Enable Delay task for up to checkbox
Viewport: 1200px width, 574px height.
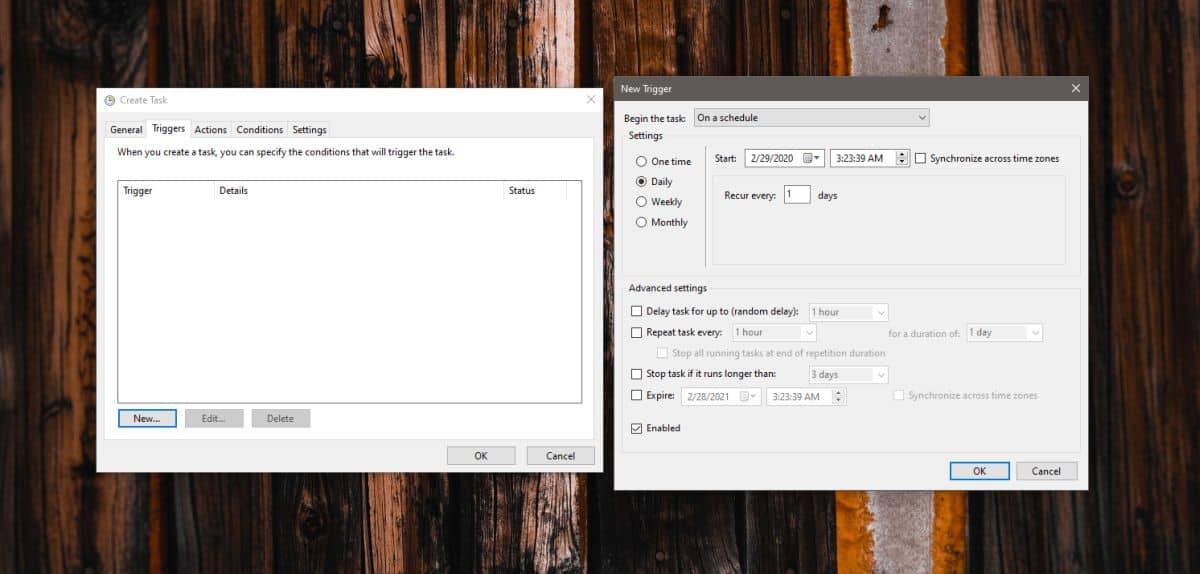coord(637,312)
